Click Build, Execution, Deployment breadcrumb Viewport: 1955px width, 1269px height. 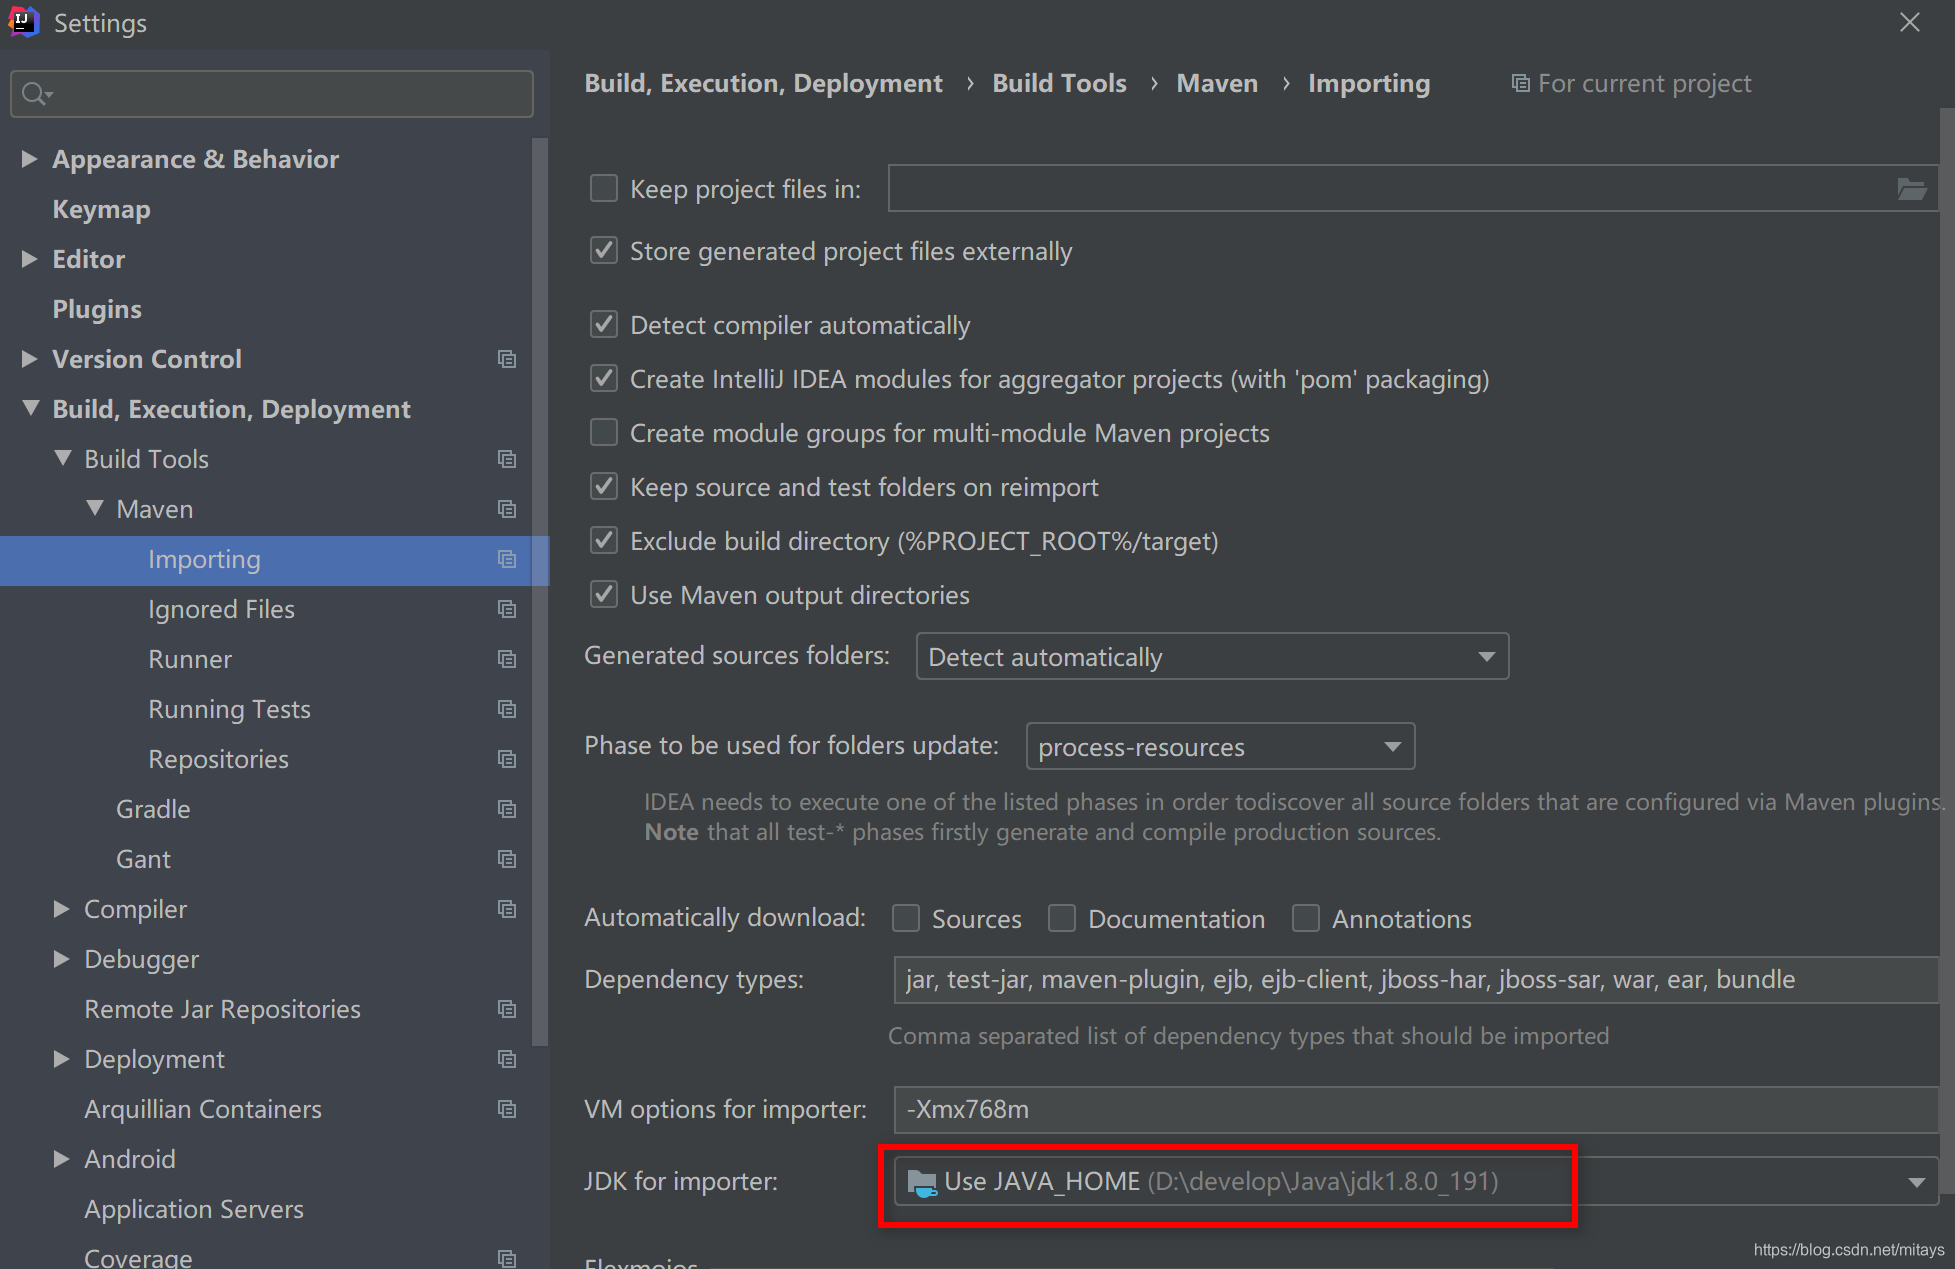[x=763, y=83]
